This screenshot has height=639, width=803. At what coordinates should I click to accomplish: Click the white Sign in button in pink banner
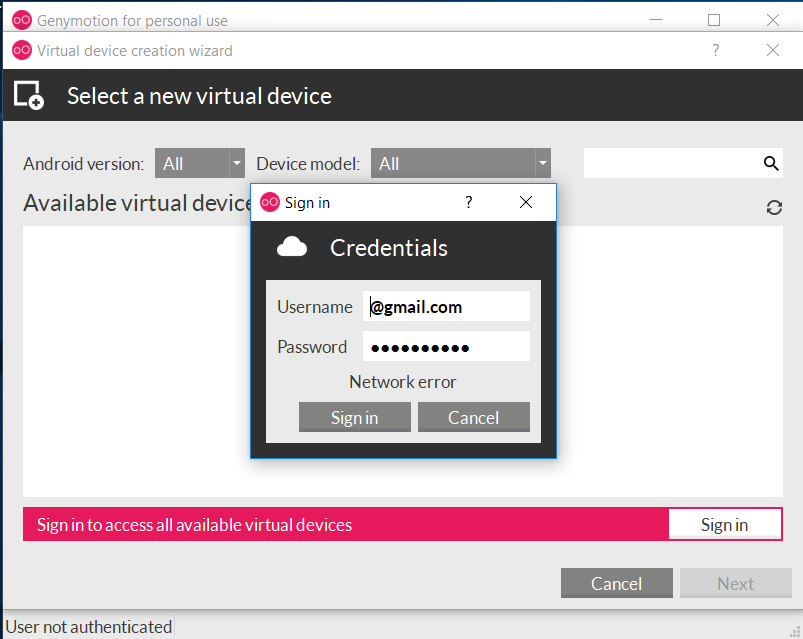point(725,524)
